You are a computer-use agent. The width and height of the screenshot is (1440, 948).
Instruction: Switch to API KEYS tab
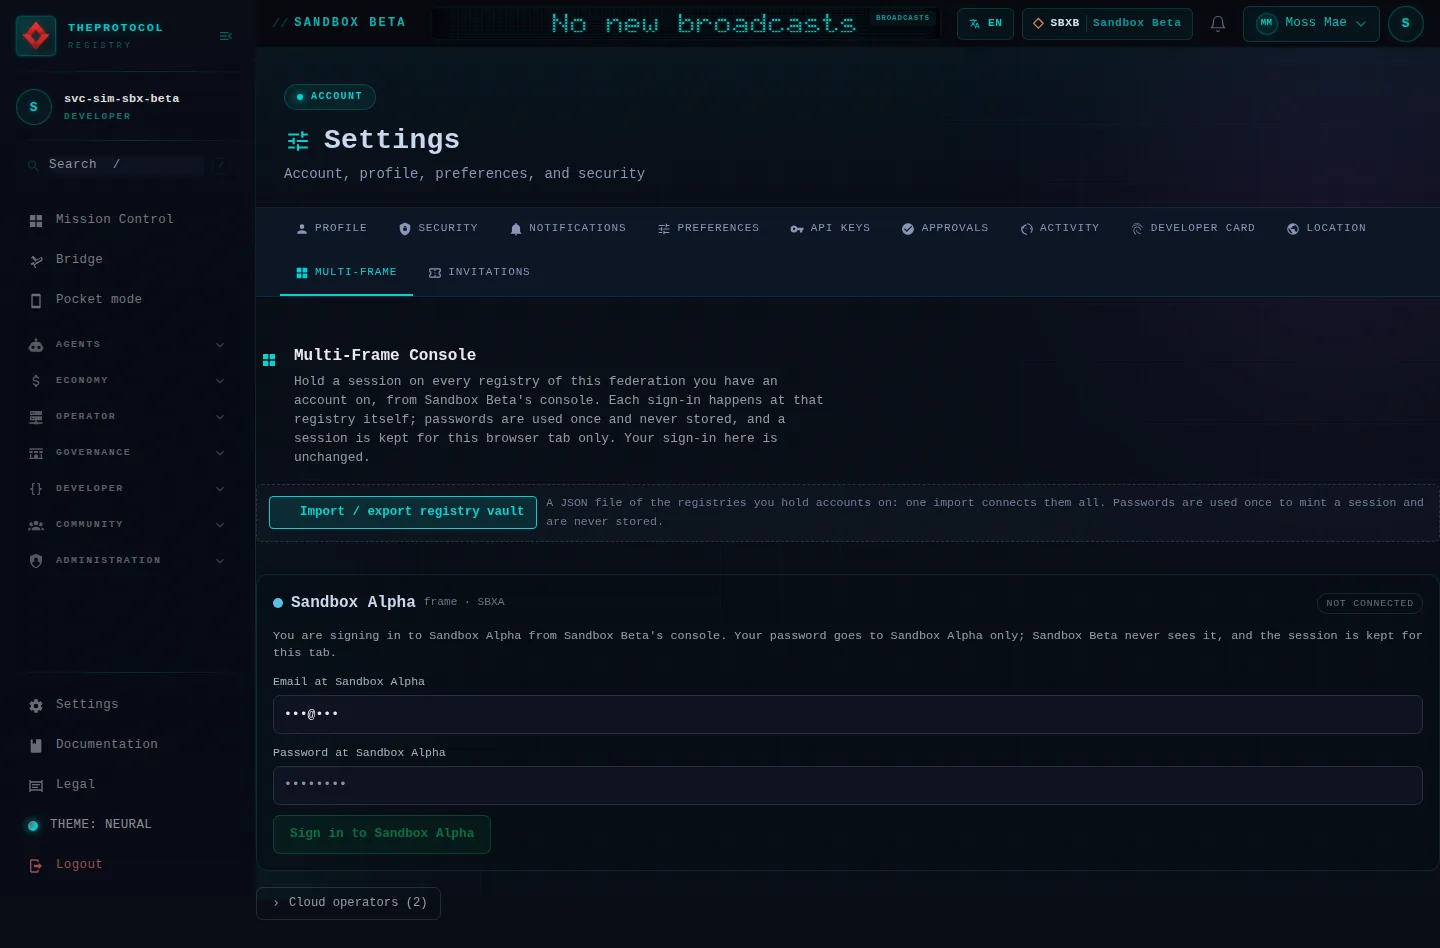point(830,229)
